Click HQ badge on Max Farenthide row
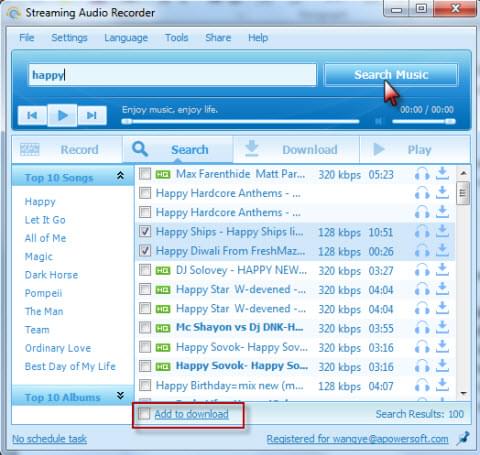 click(x=163, y=174)
